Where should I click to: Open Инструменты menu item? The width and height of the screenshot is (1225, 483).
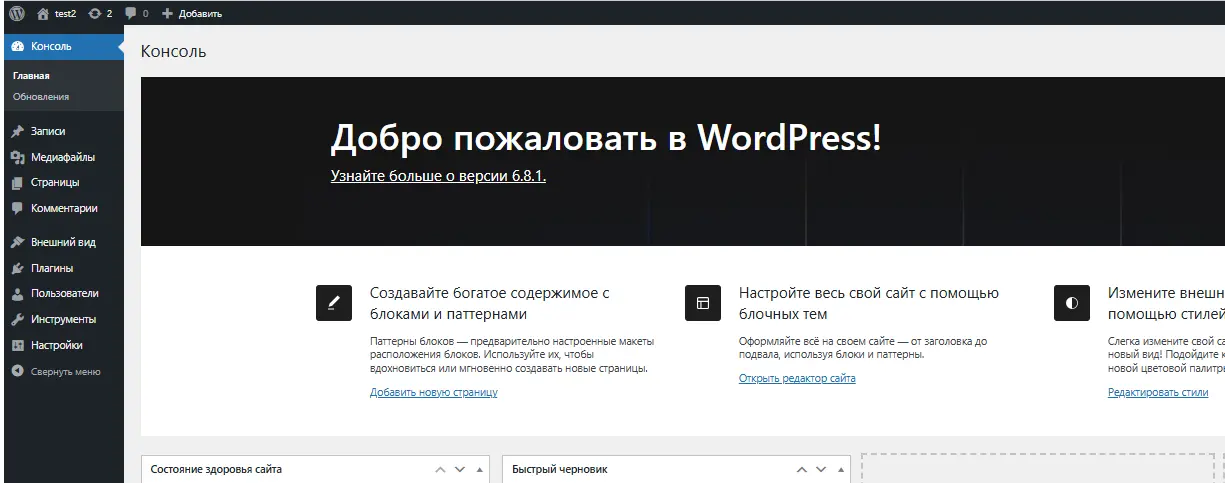[62, 320]
